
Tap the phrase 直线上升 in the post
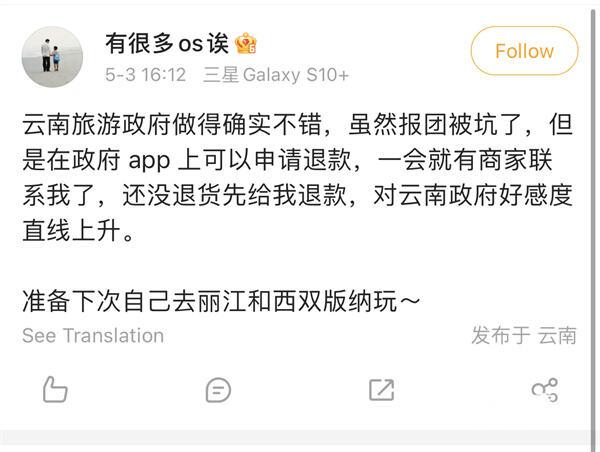click(72, 231)
